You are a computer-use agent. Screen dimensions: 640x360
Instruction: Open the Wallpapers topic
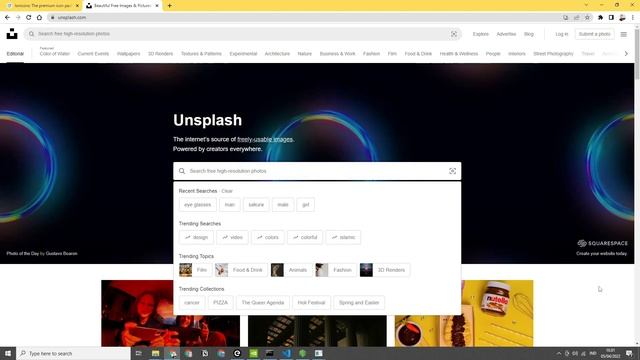pos(129,53)
